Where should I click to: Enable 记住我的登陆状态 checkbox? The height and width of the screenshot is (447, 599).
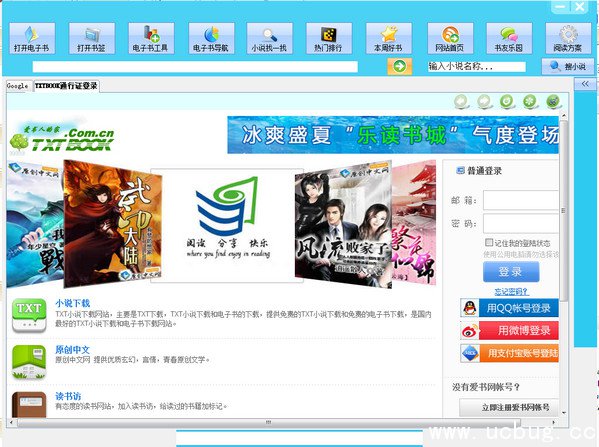[x=489, y=242]
